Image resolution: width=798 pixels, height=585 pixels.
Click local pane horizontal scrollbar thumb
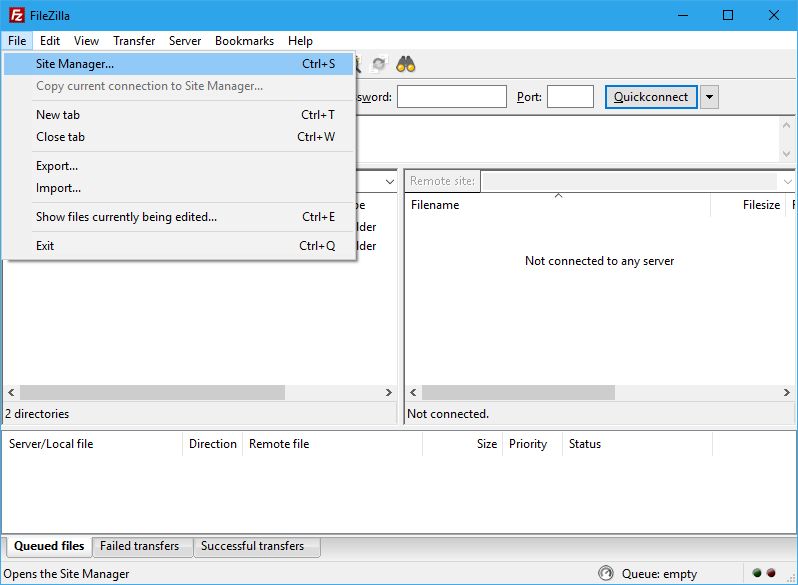(152, 393)
